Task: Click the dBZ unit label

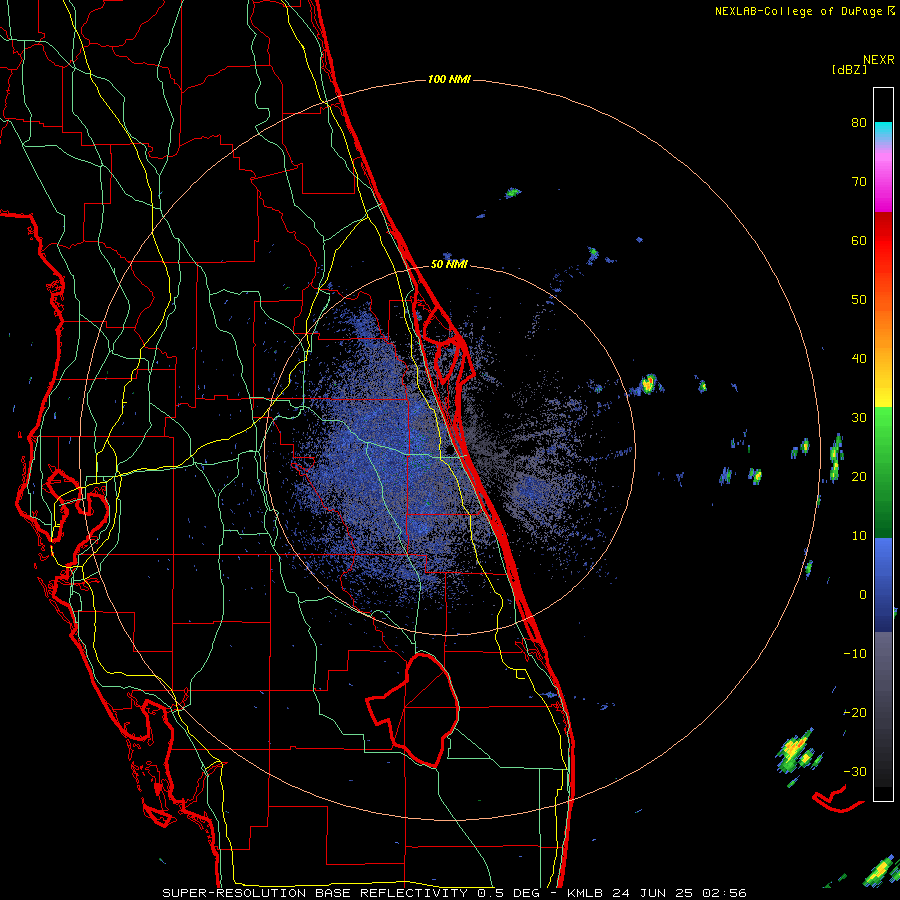Action: [849, 69]
